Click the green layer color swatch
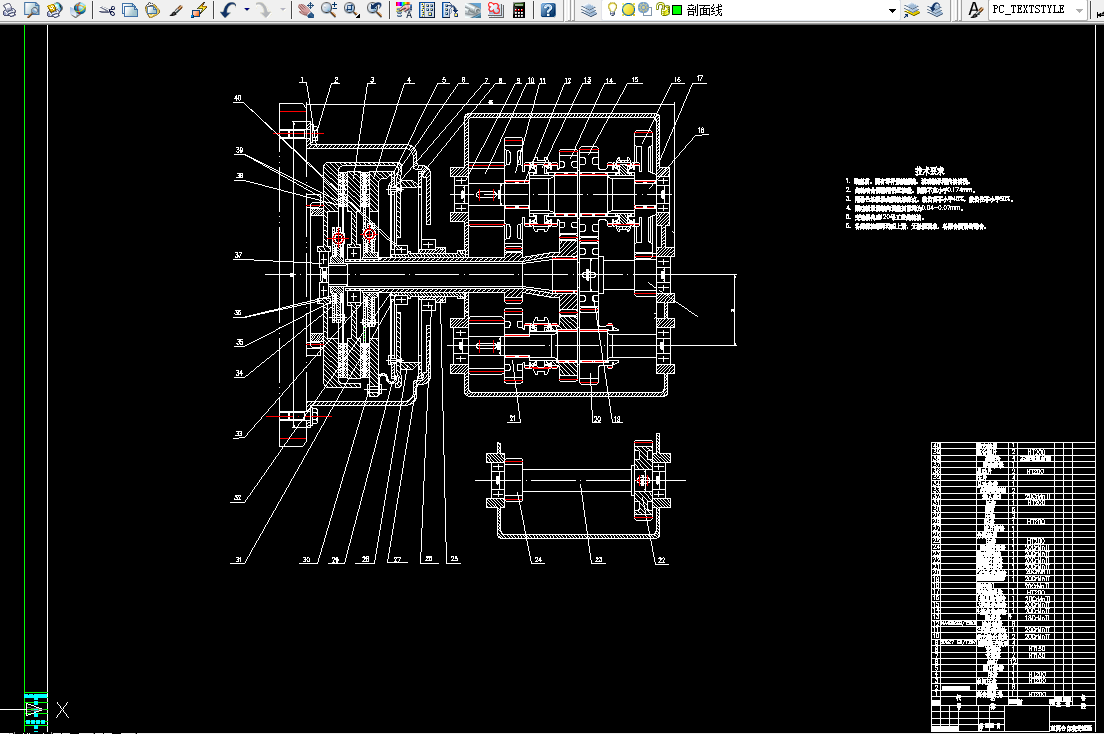 pos(677,10)
